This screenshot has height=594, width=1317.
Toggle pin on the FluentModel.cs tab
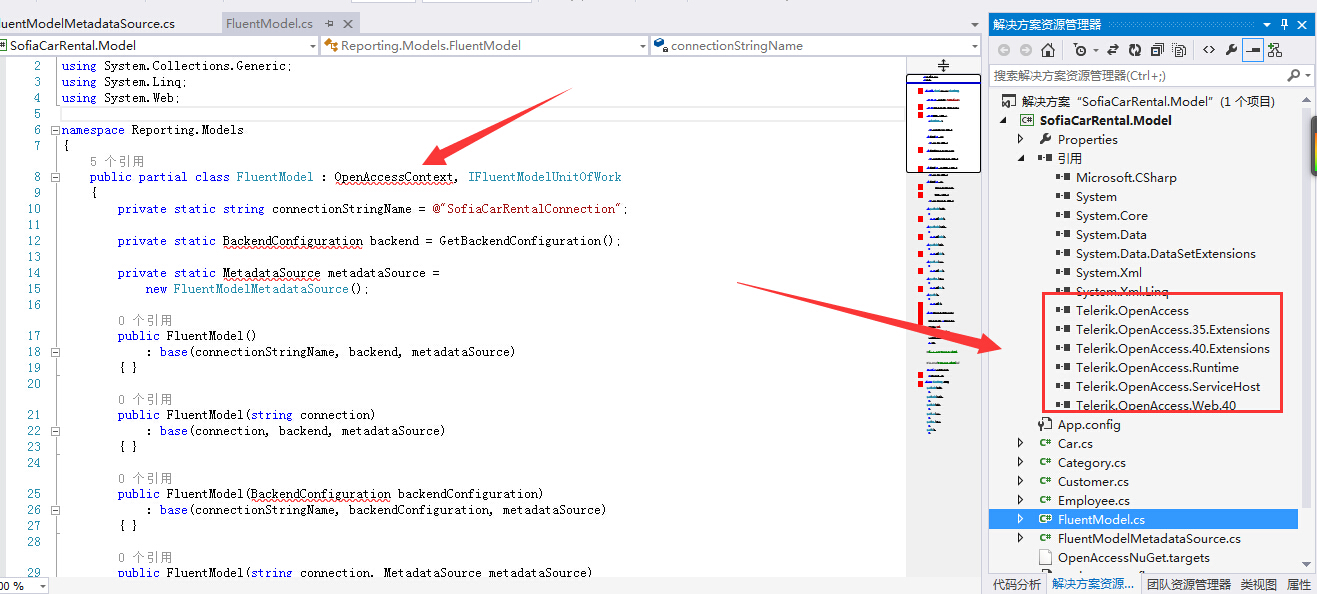(329, 23)
